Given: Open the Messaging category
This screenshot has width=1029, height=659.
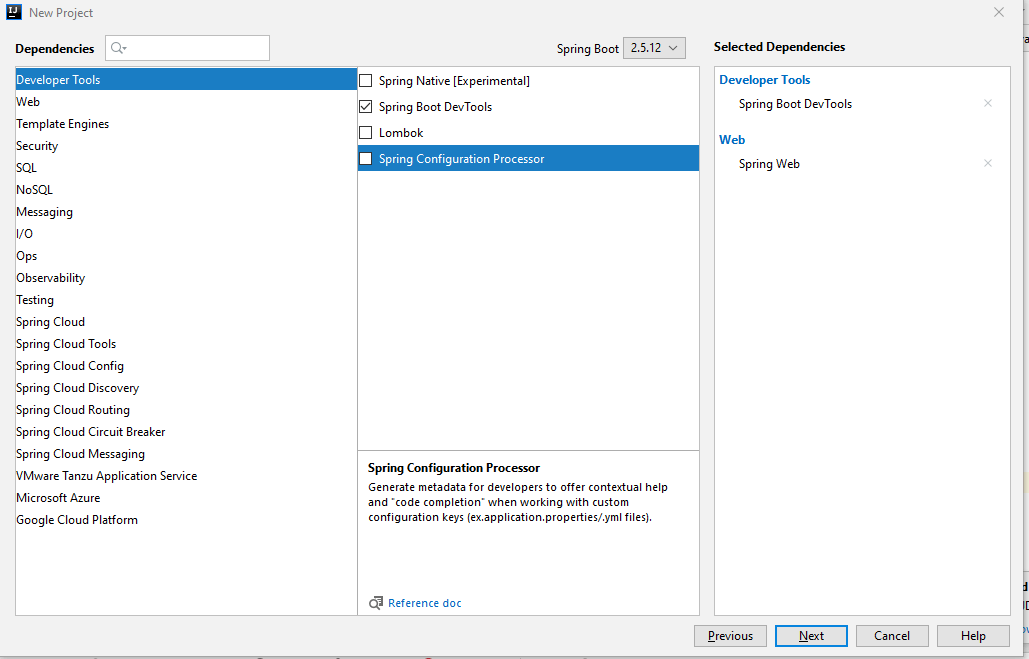Looking at the screenshot, I should 186,211.
